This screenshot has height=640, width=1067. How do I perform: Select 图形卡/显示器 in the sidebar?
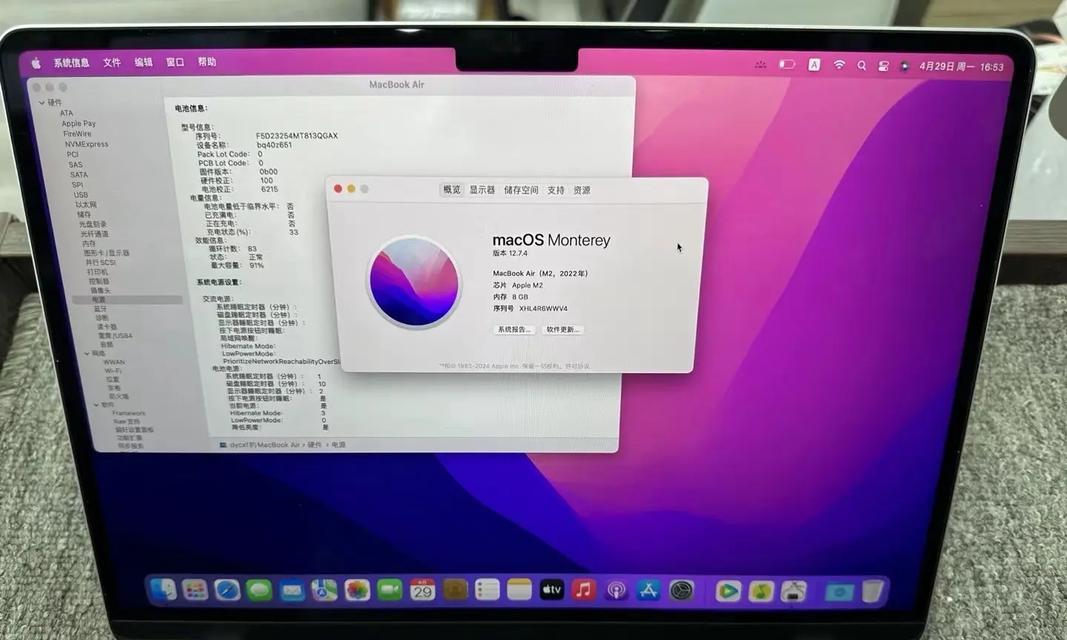tap(106, 253)
